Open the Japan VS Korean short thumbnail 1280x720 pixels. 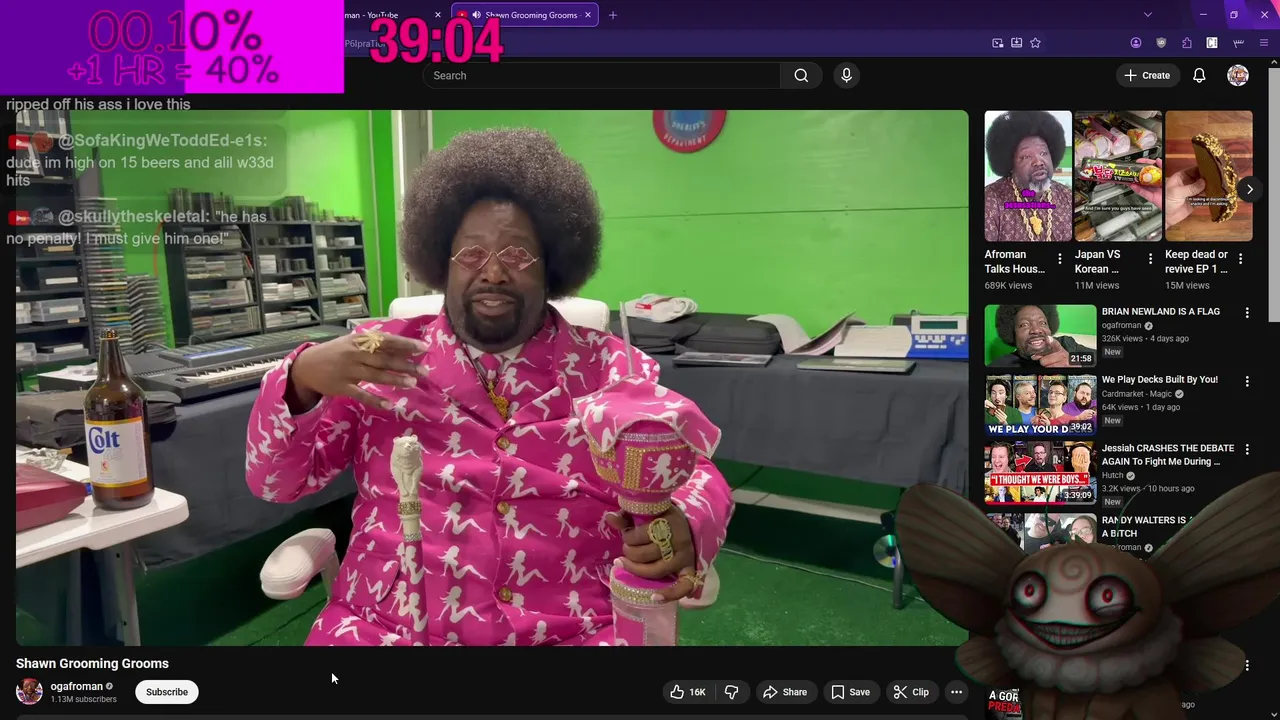click(x=1118, y=176)
